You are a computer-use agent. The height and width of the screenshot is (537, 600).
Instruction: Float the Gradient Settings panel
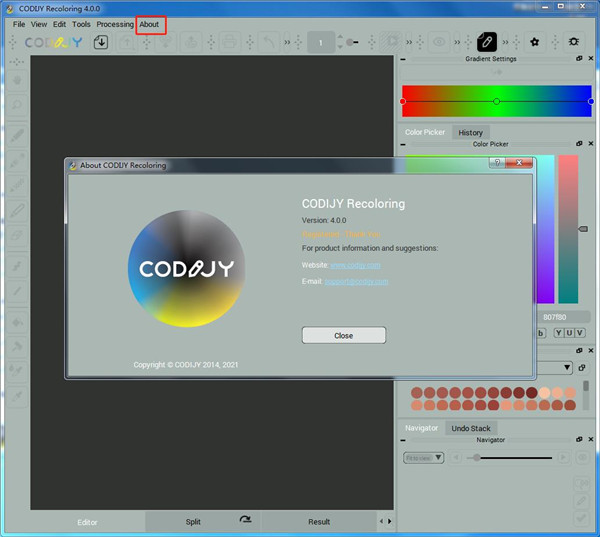579,59
